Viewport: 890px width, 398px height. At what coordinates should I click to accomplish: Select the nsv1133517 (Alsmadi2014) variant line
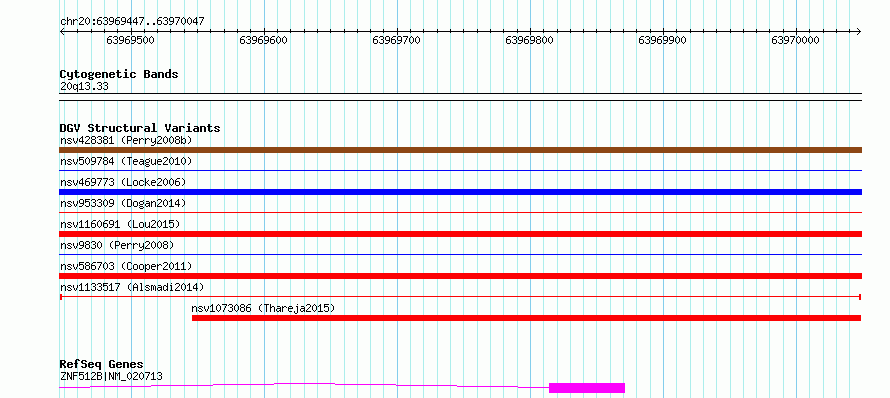(460, 296)
